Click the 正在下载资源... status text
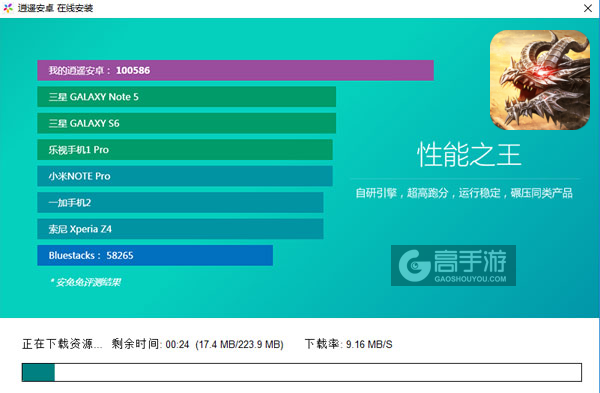Viewport: 600px width, 393px height. click(62, 344)
